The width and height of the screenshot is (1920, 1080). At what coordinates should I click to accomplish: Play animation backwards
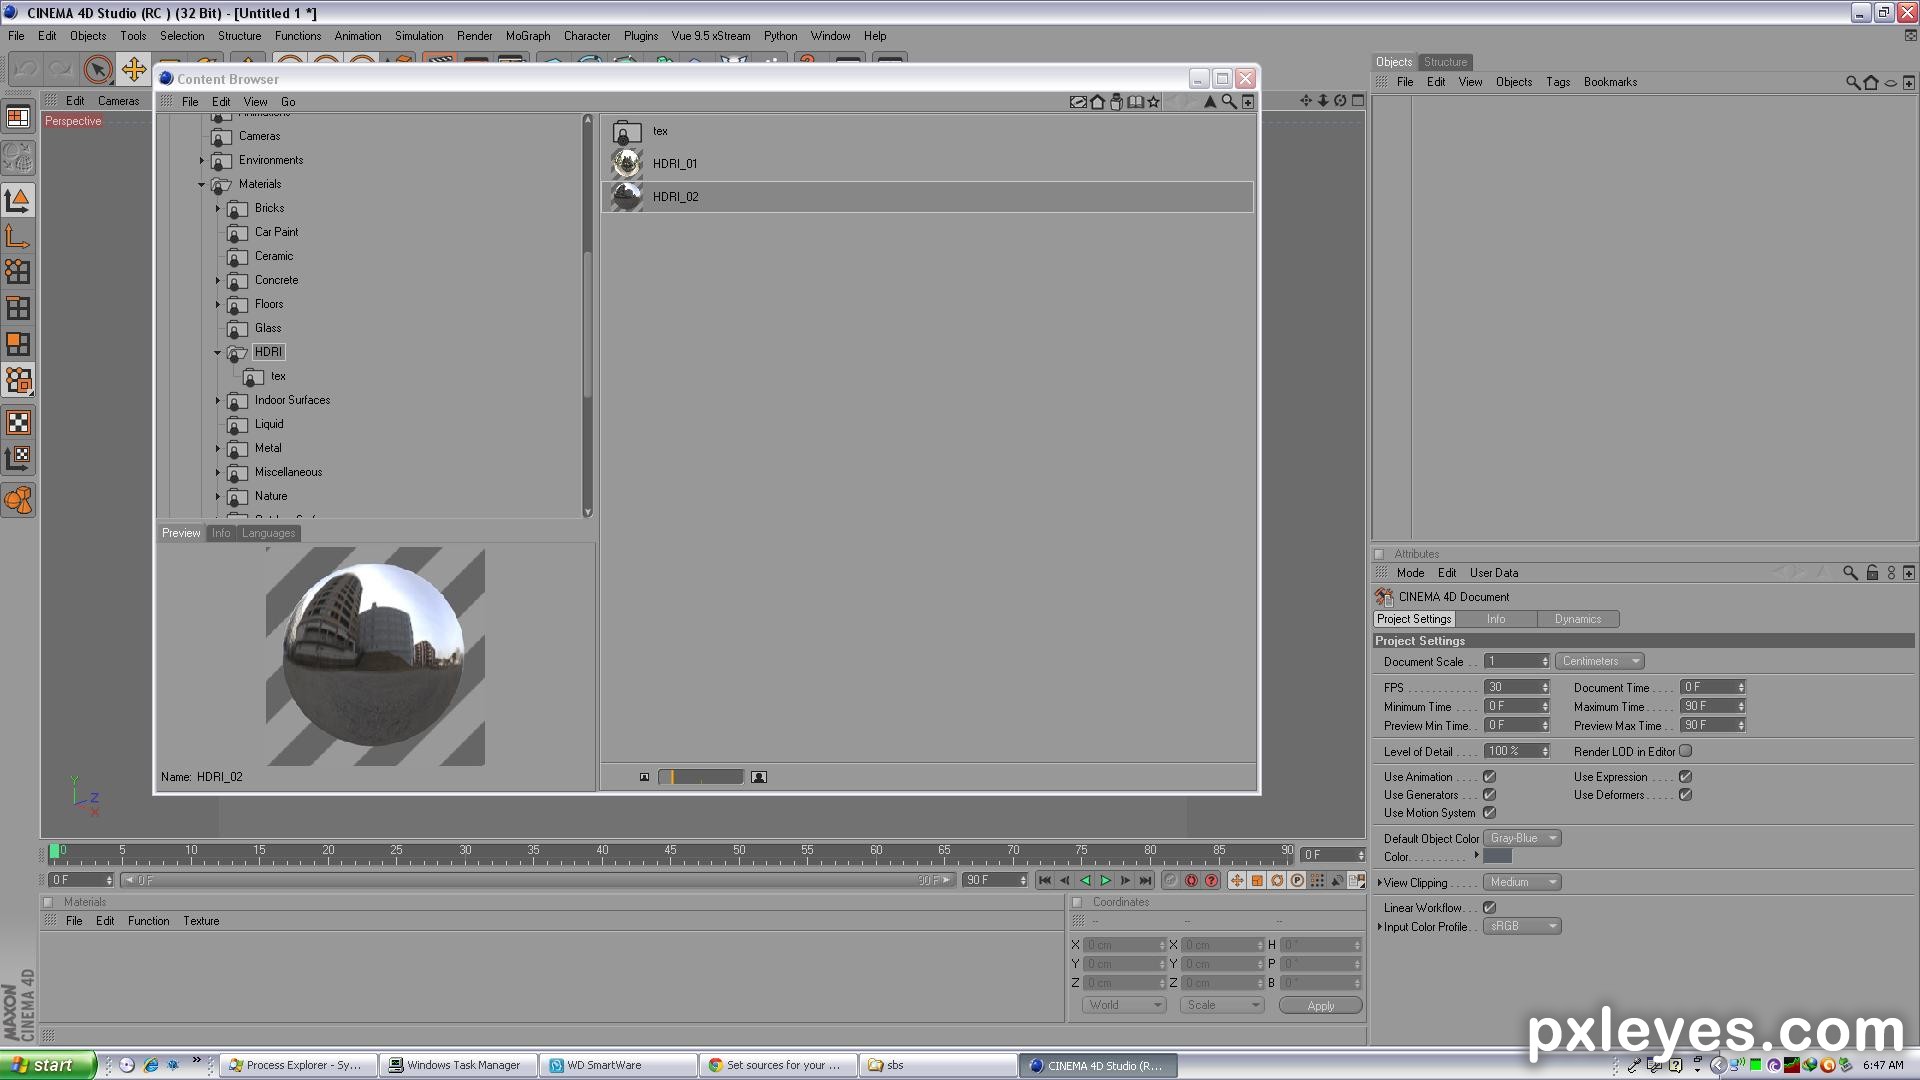(x=1085, y=880)
